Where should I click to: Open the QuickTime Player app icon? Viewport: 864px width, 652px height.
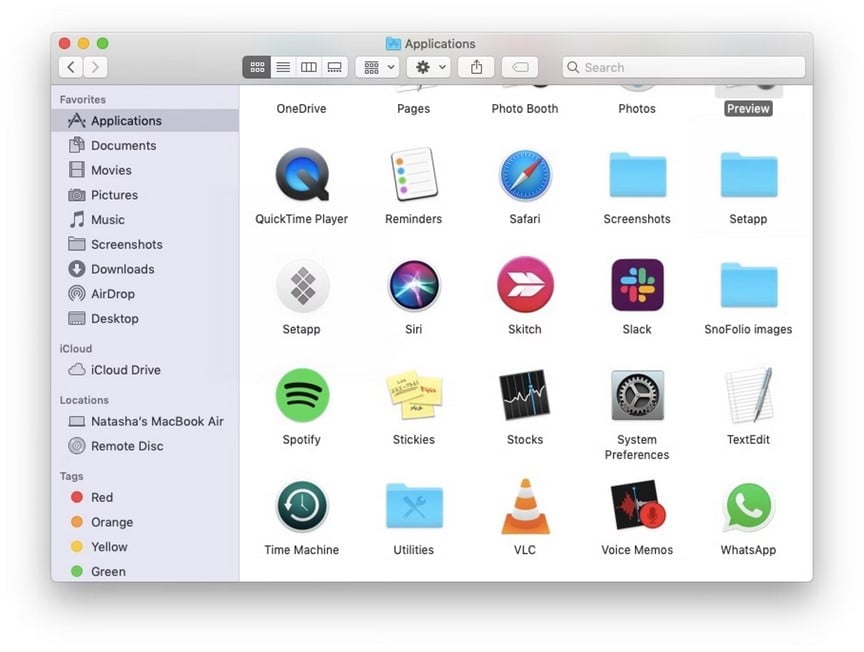click(x=301, y=176)
